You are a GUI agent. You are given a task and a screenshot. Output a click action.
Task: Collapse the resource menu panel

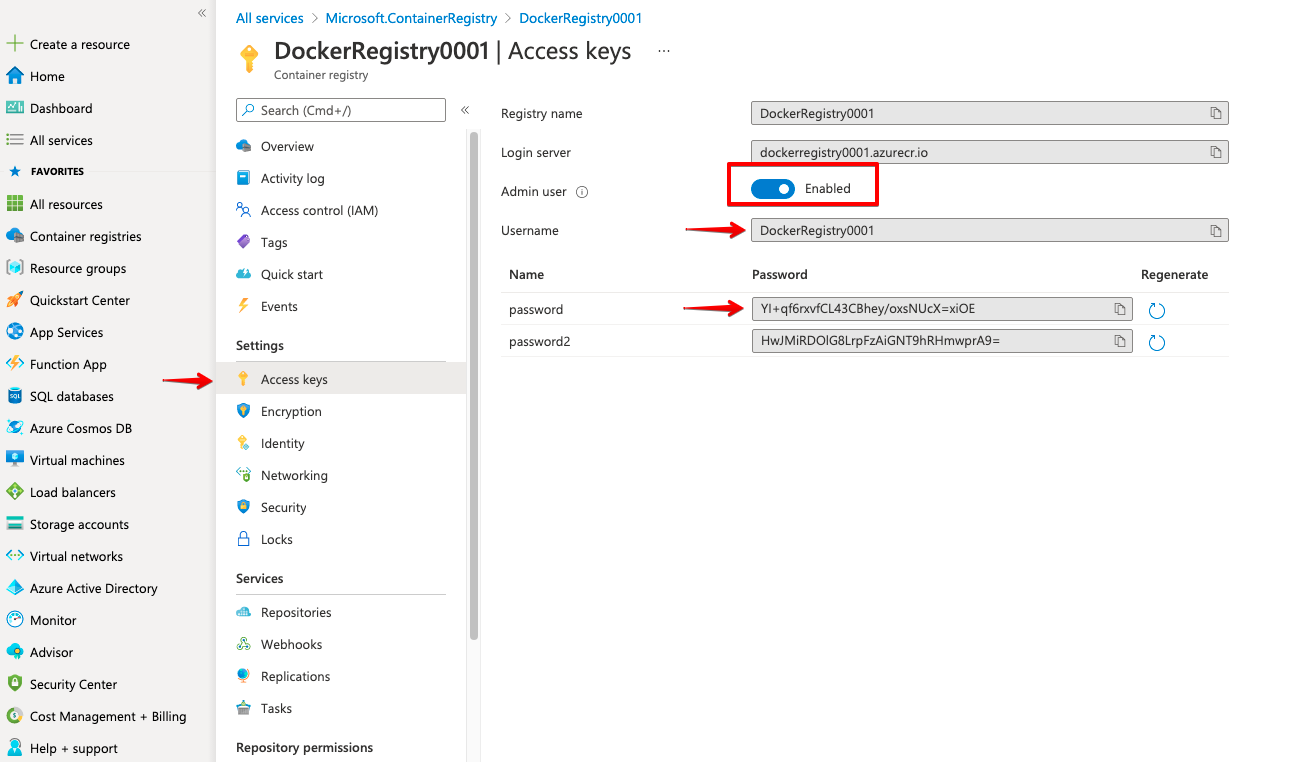point(465,110)
